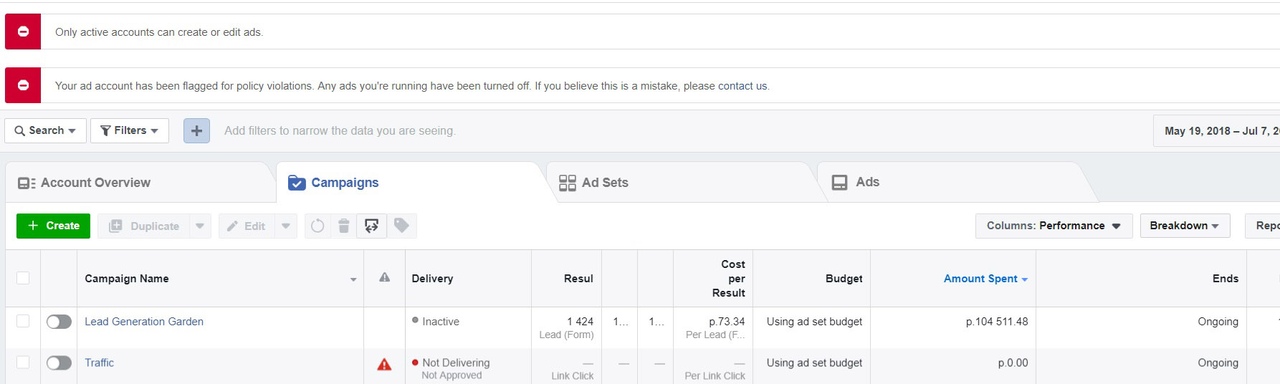Click the Duplicate button
The image size is (1280, 384).
coord(143,226)
